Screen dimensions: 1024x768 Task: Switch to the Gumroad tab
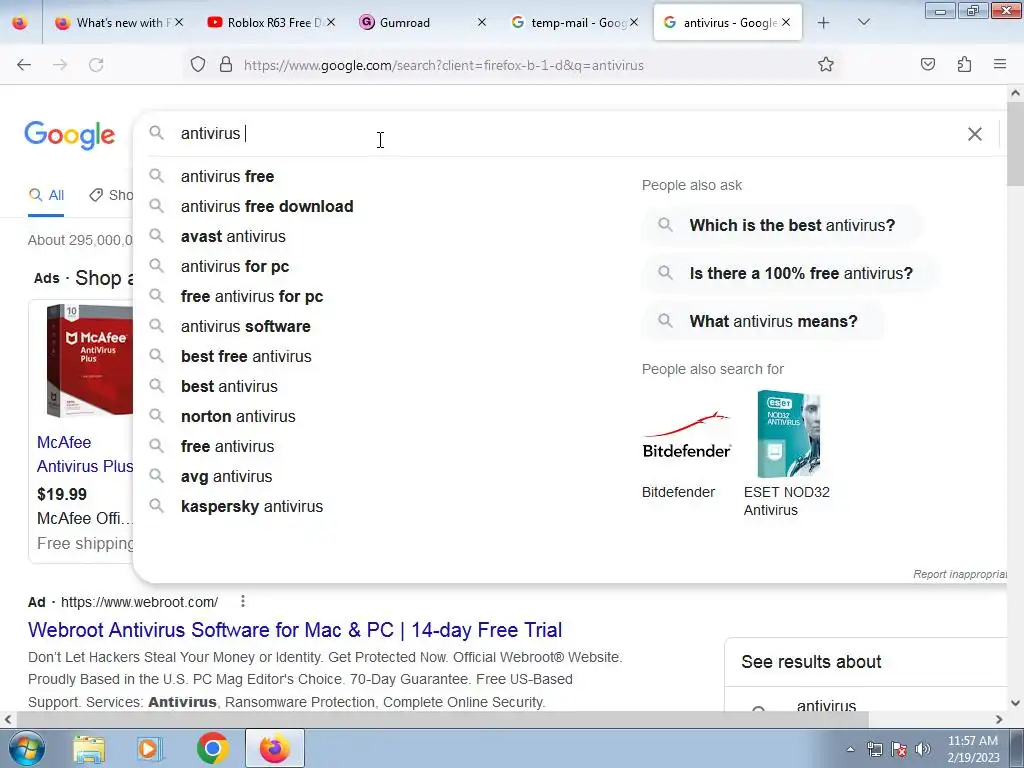[423, 23]
